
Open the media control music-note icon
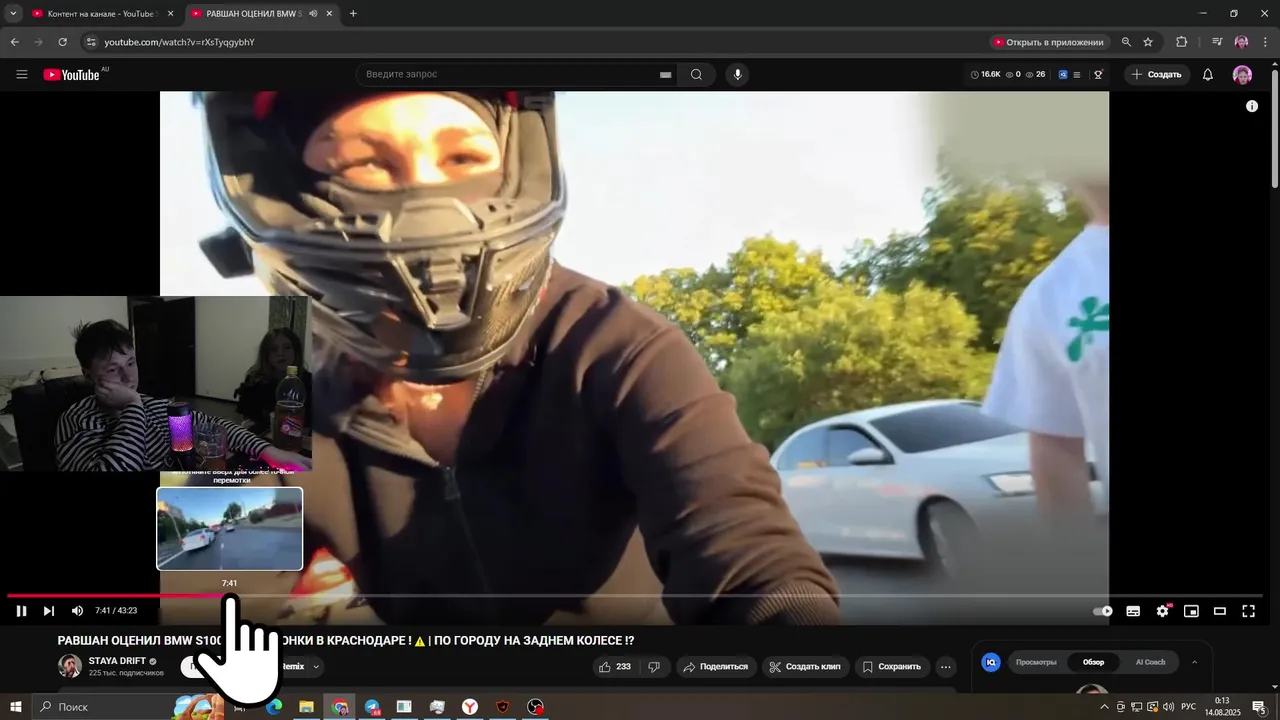(x=1216, y=42)
